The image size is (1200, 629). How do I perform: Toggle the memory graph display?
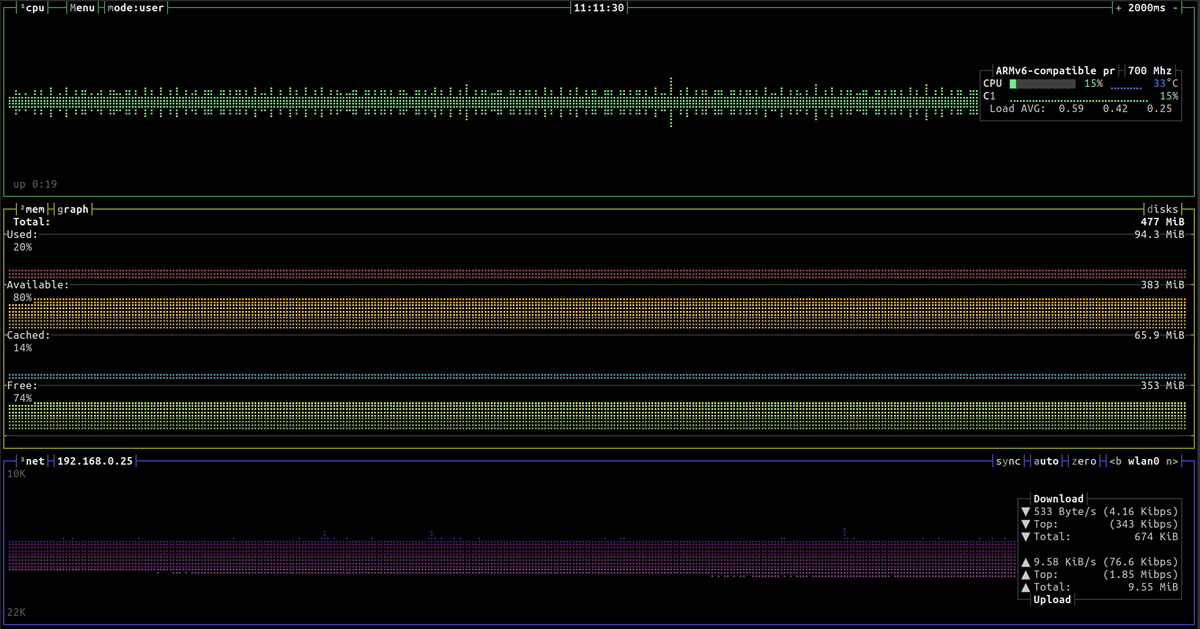click(73, 209)
